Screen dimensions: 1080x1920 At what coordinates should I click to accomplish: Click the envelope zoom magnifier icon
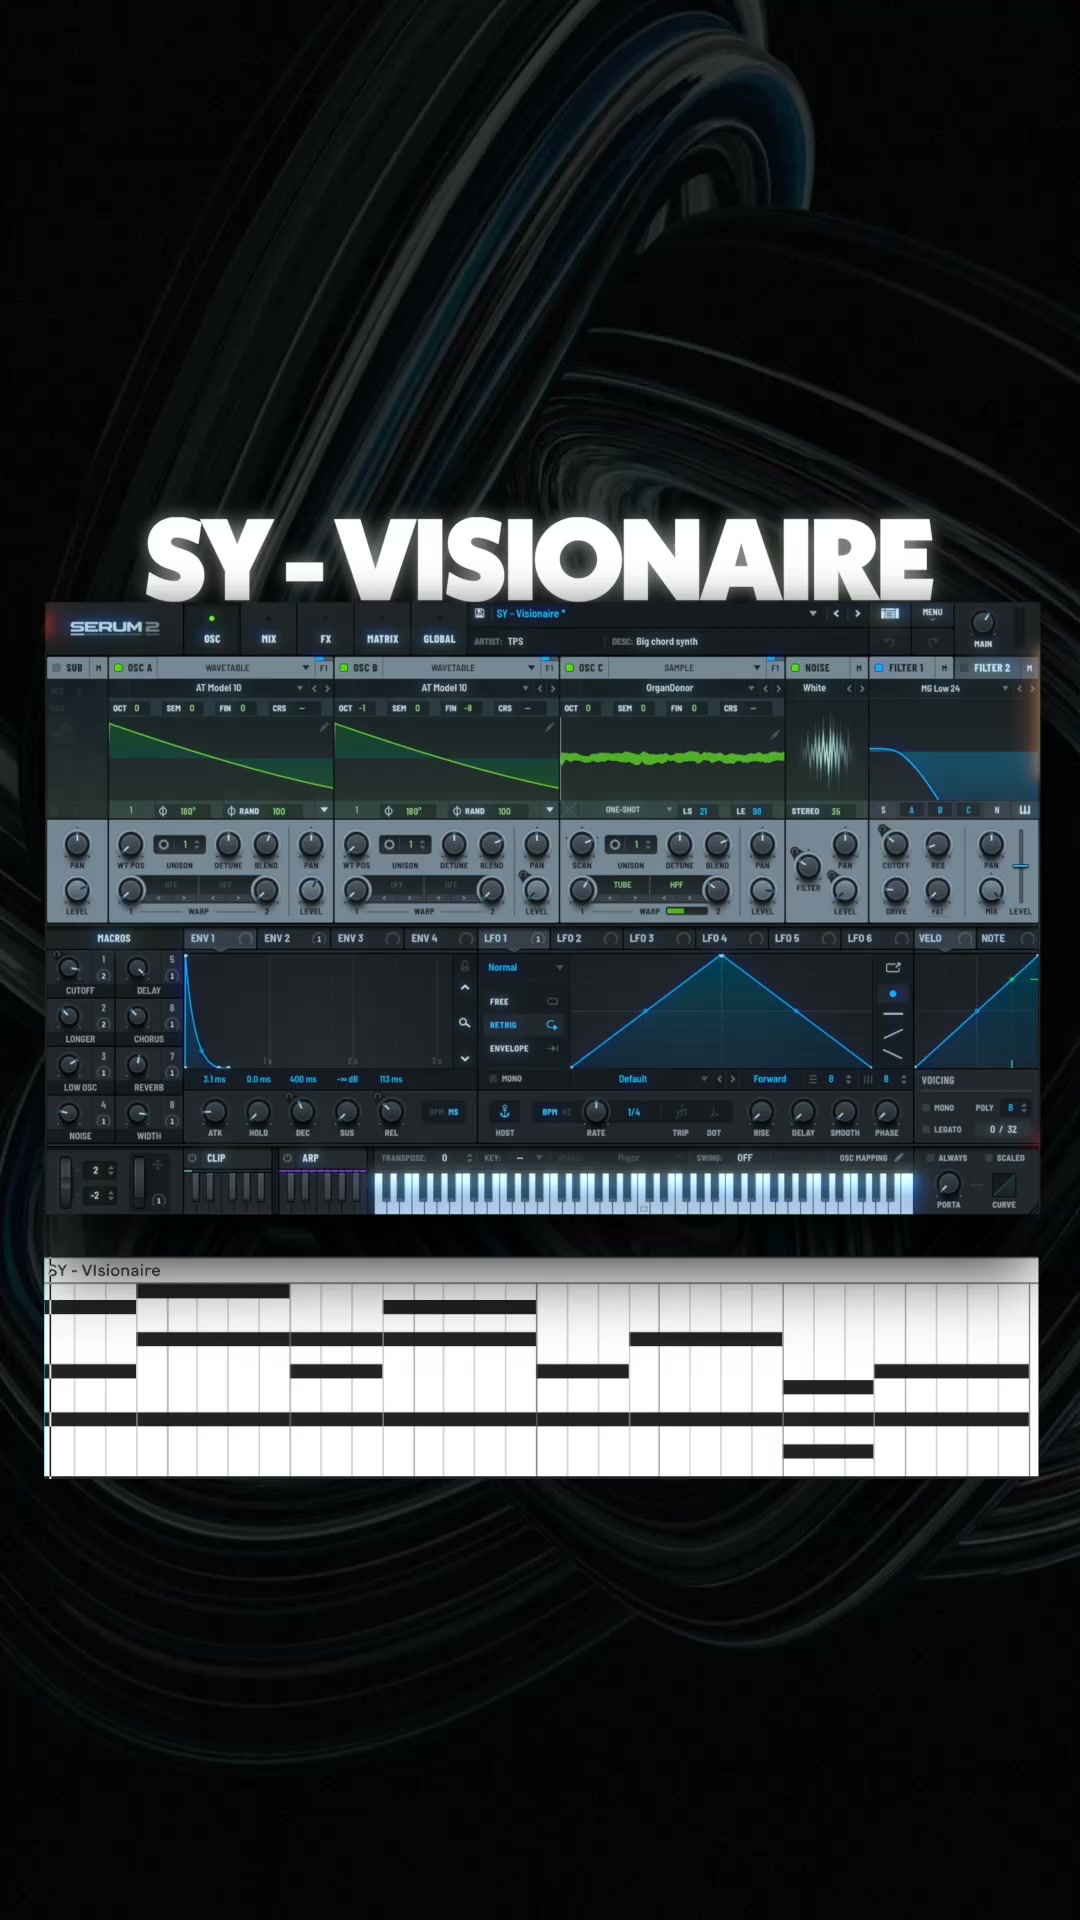(x=464, y=1023)
